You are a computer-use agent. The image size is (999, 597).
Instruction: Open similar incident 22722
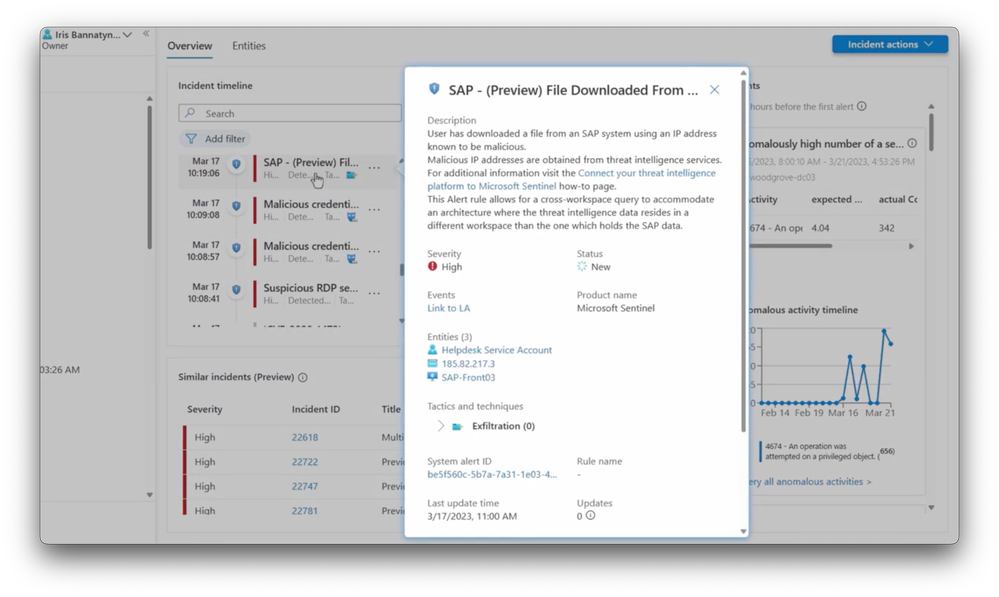305,462
